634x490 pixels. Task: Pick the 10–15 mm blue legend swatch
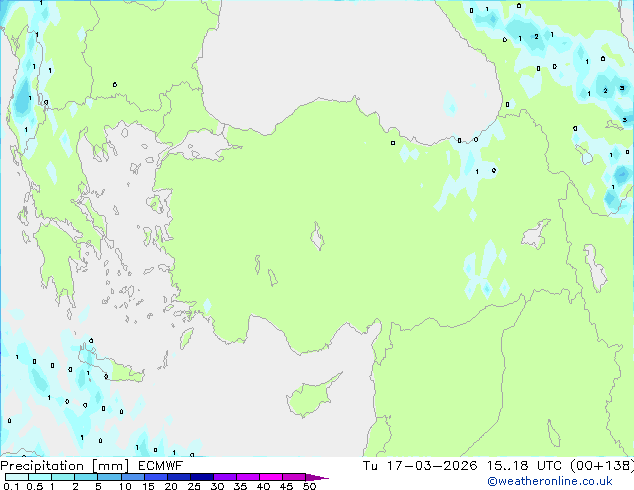pyautogui.click(x=133, y=477)
